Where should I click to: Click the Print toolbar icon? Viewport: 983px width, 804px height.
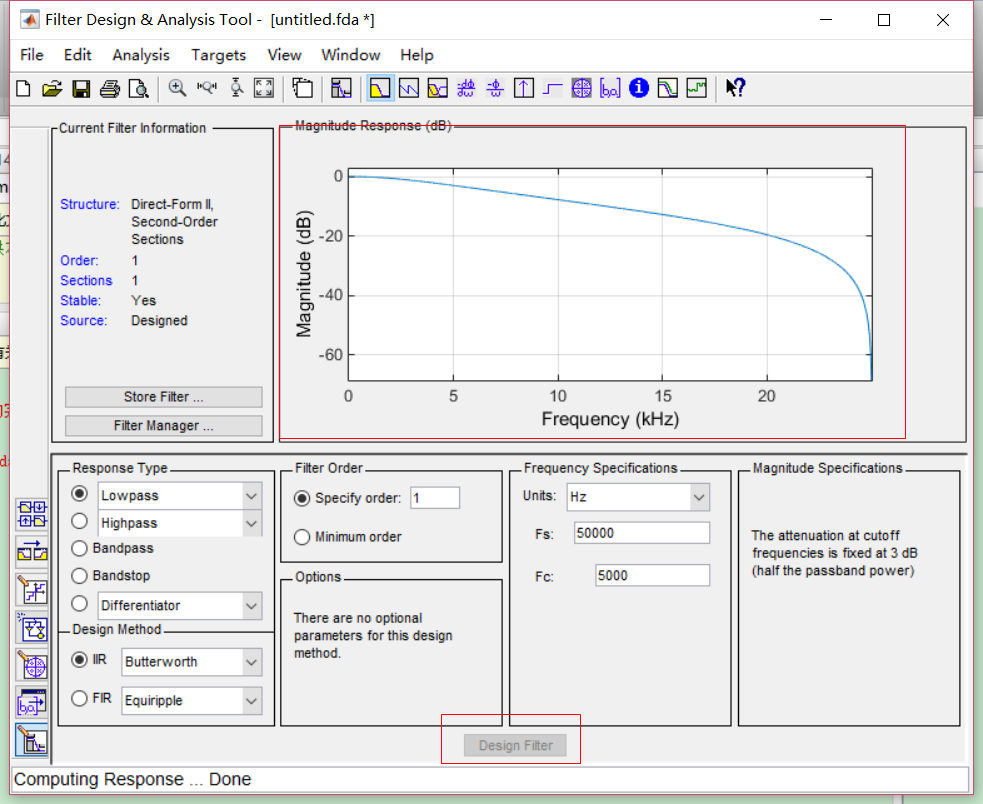110,88
